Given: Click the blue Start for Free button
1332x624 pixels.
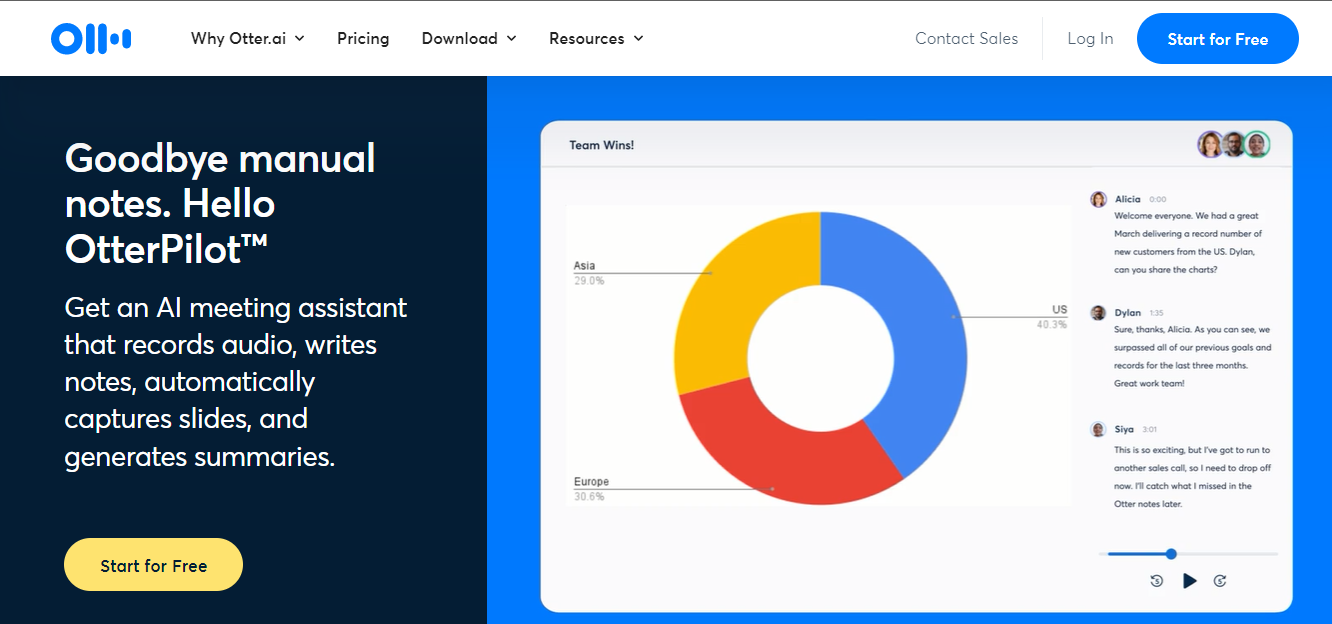Looking at the screenshot, I should pos(1217,39).
